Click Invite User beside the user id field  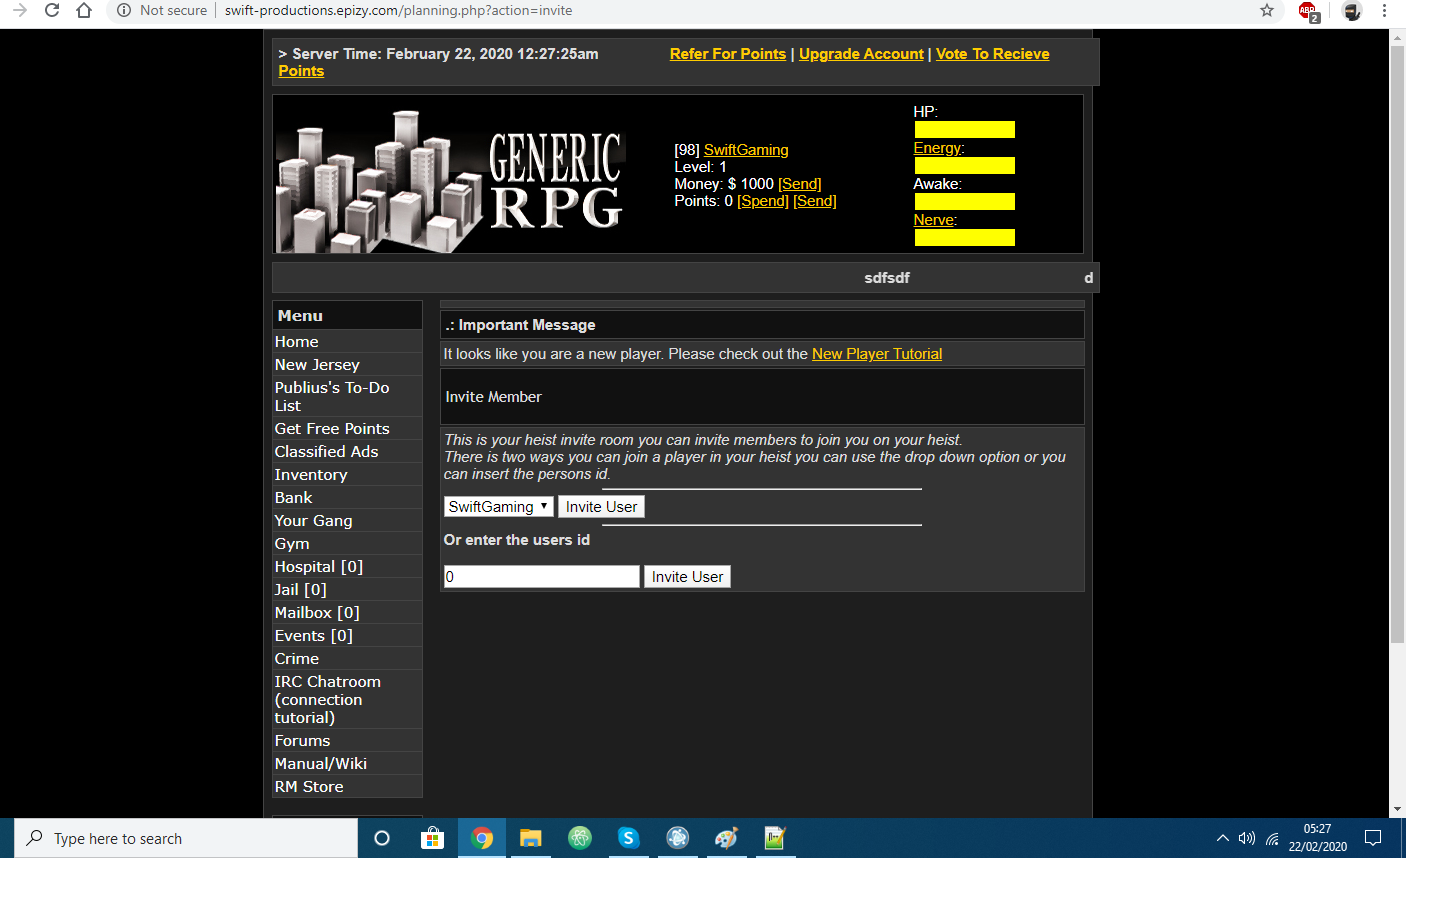pos(687,577)
